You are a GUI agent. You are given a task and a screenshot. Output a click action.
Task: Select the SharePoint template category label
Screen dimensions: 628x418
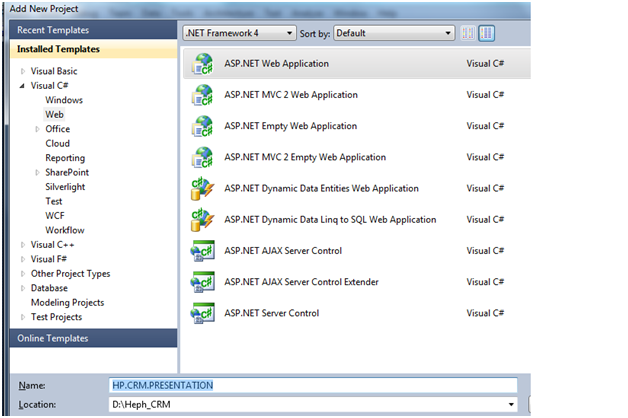[67, 173]
